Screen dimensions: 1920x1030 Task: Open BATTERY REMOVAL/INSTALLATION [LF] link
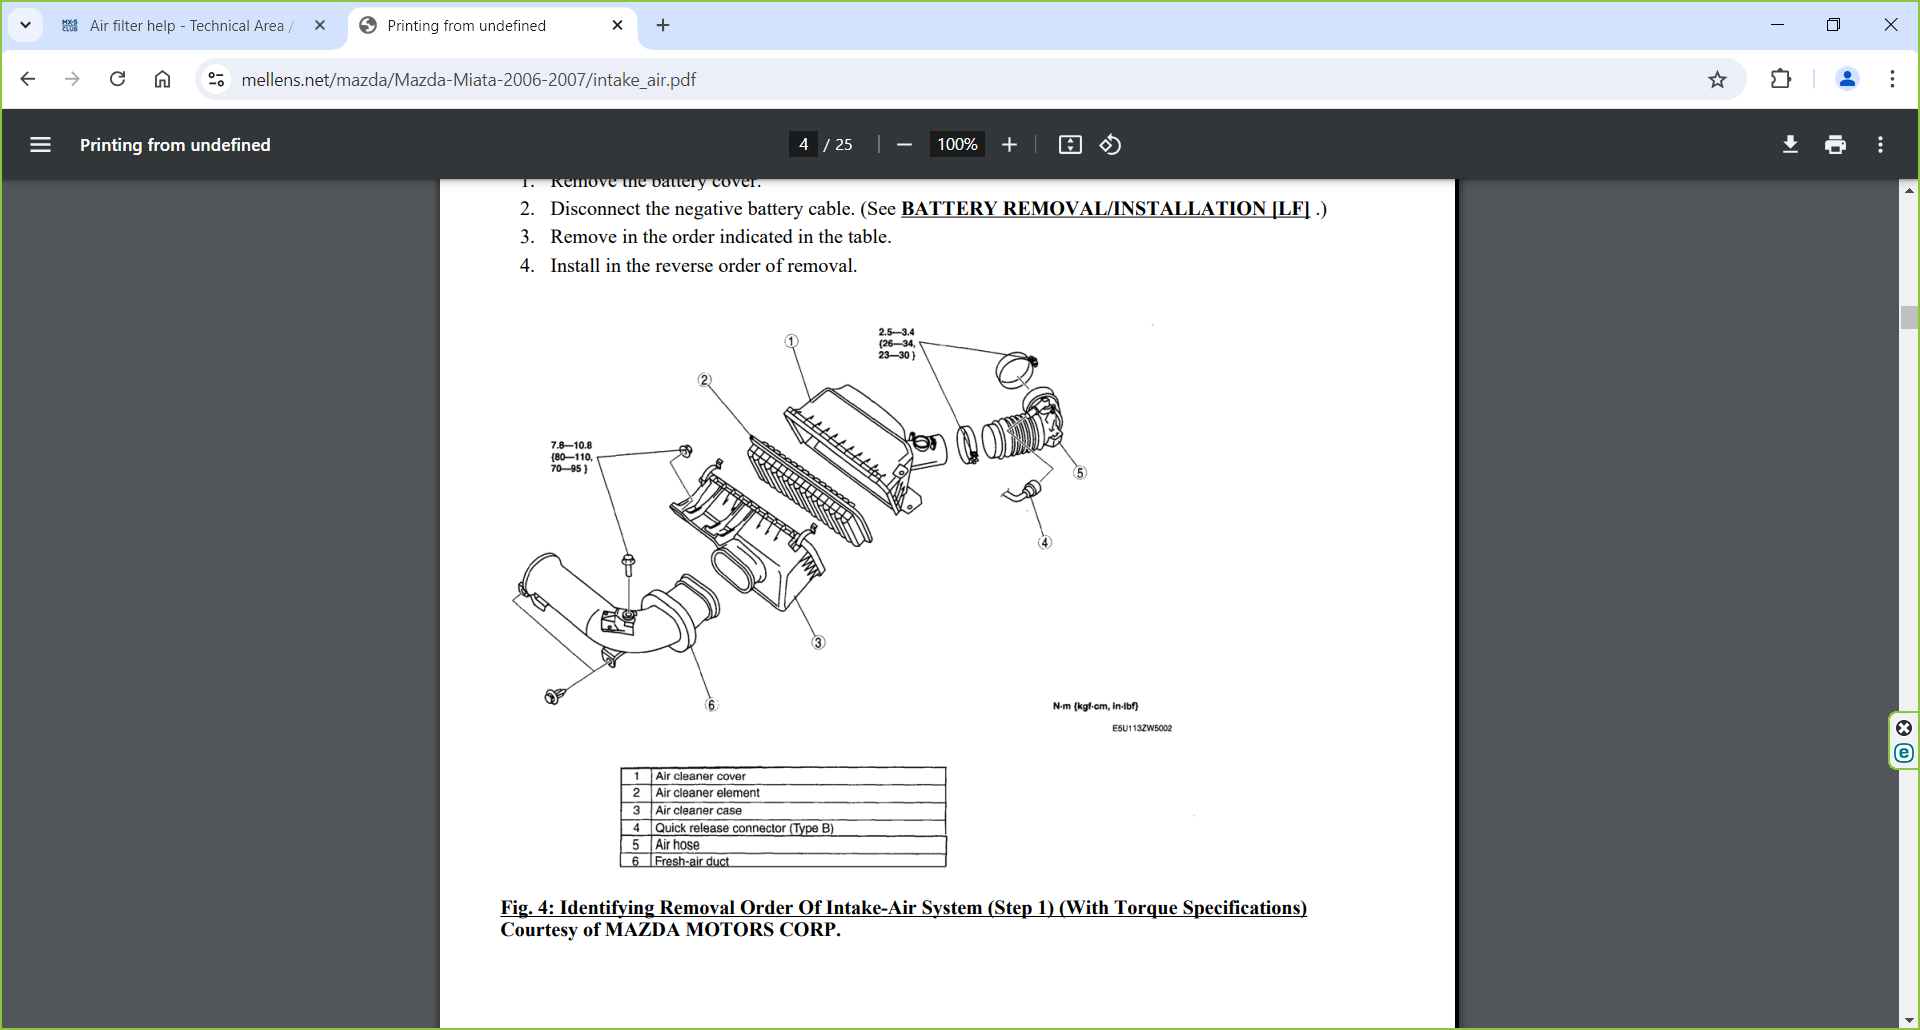pyautogui.click(x=1105, y=209)
